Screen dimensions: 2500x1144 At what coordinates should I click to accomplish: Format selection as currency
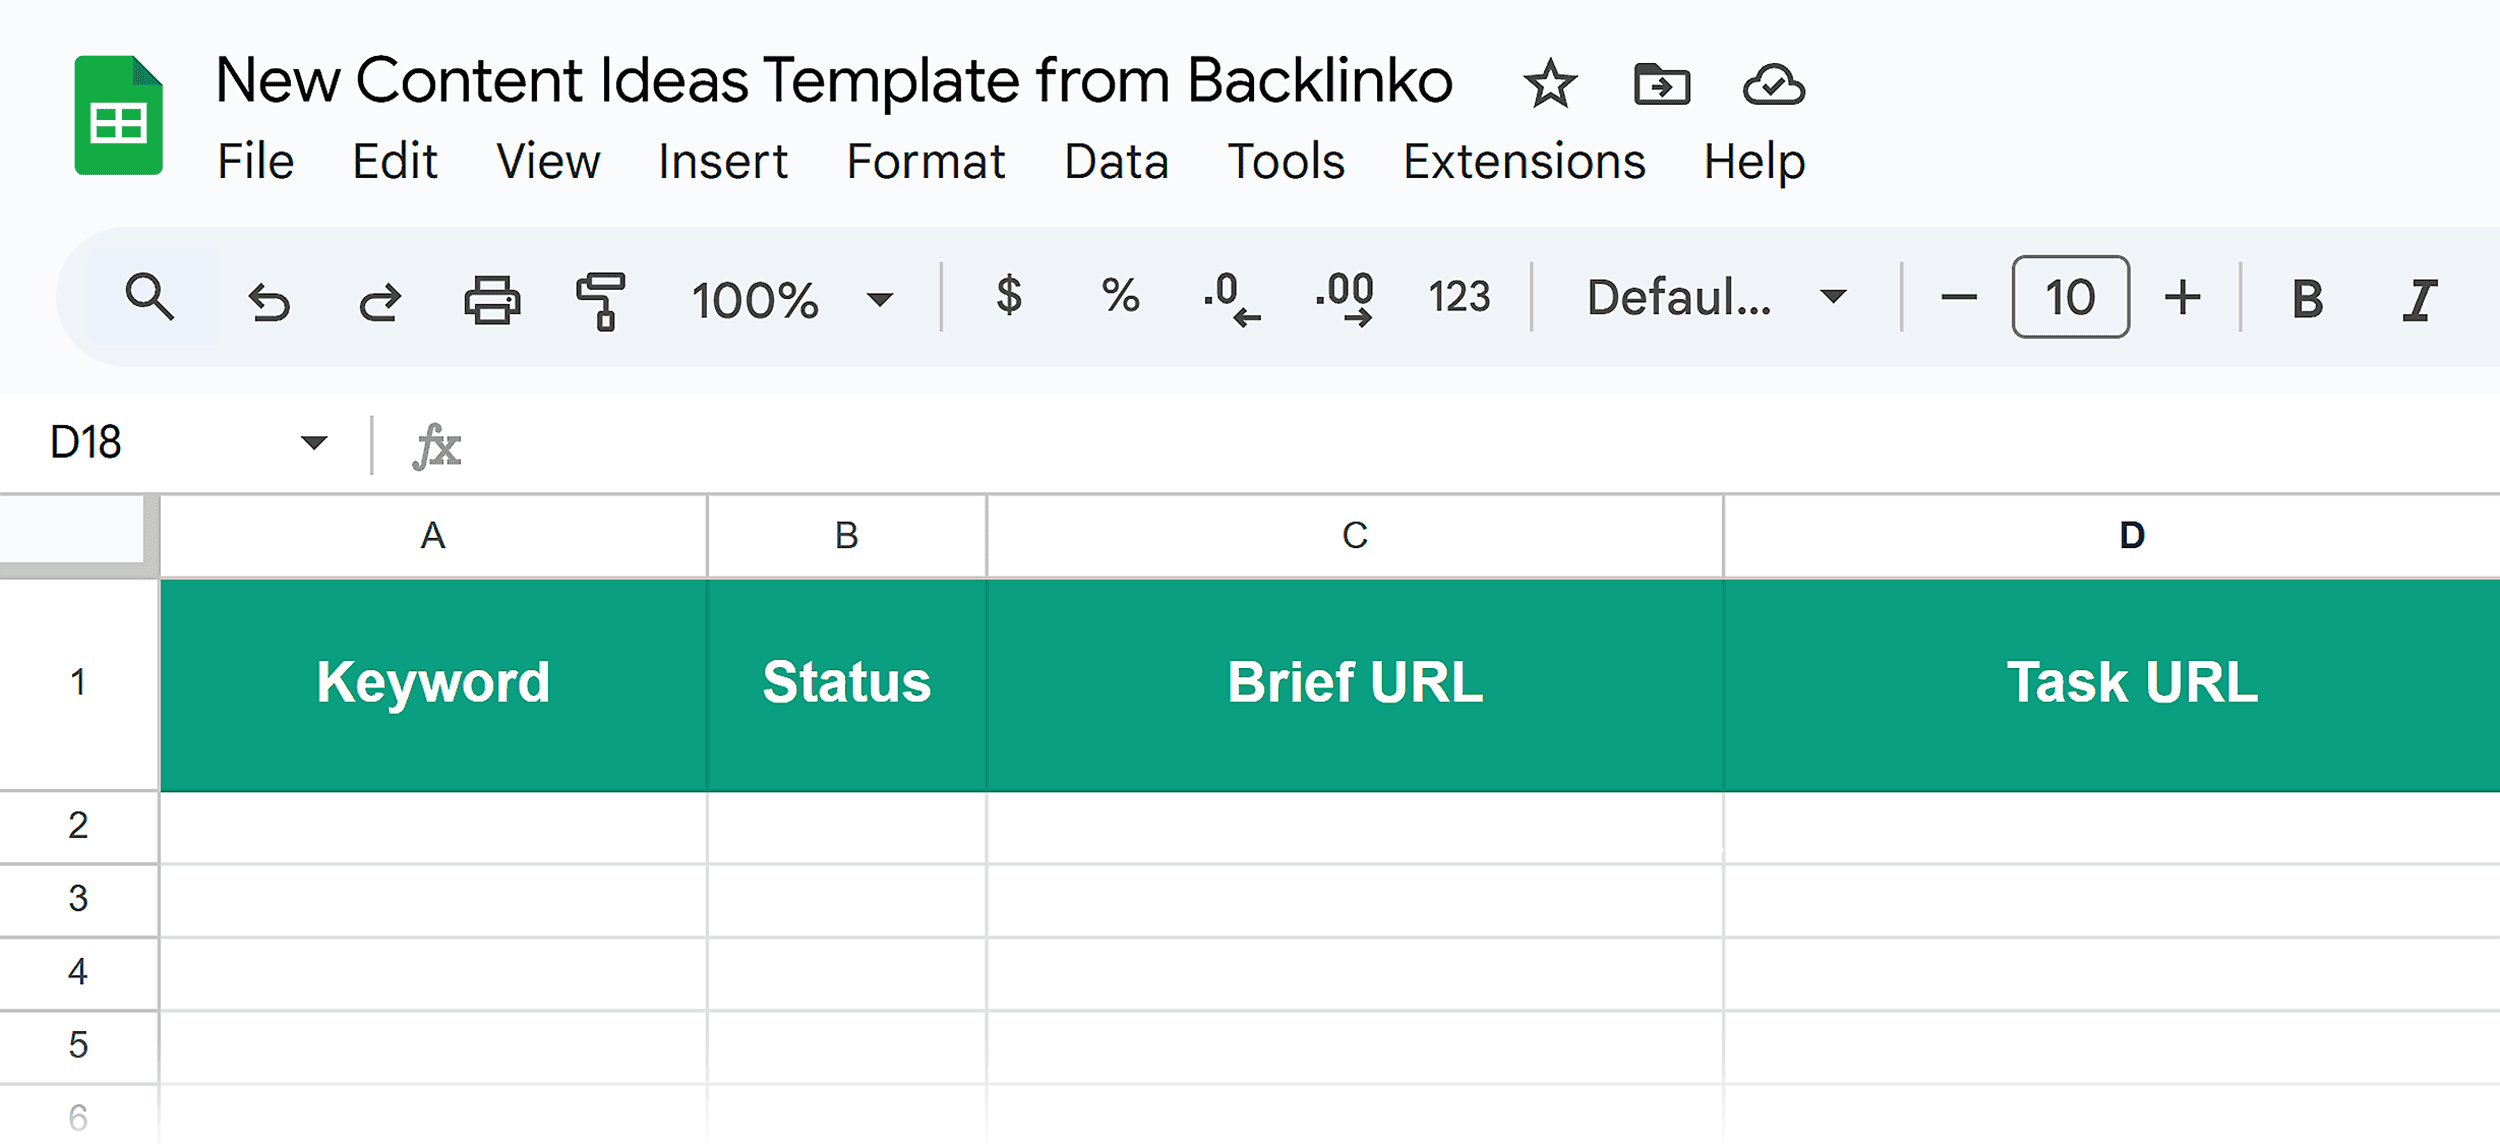1010,296
